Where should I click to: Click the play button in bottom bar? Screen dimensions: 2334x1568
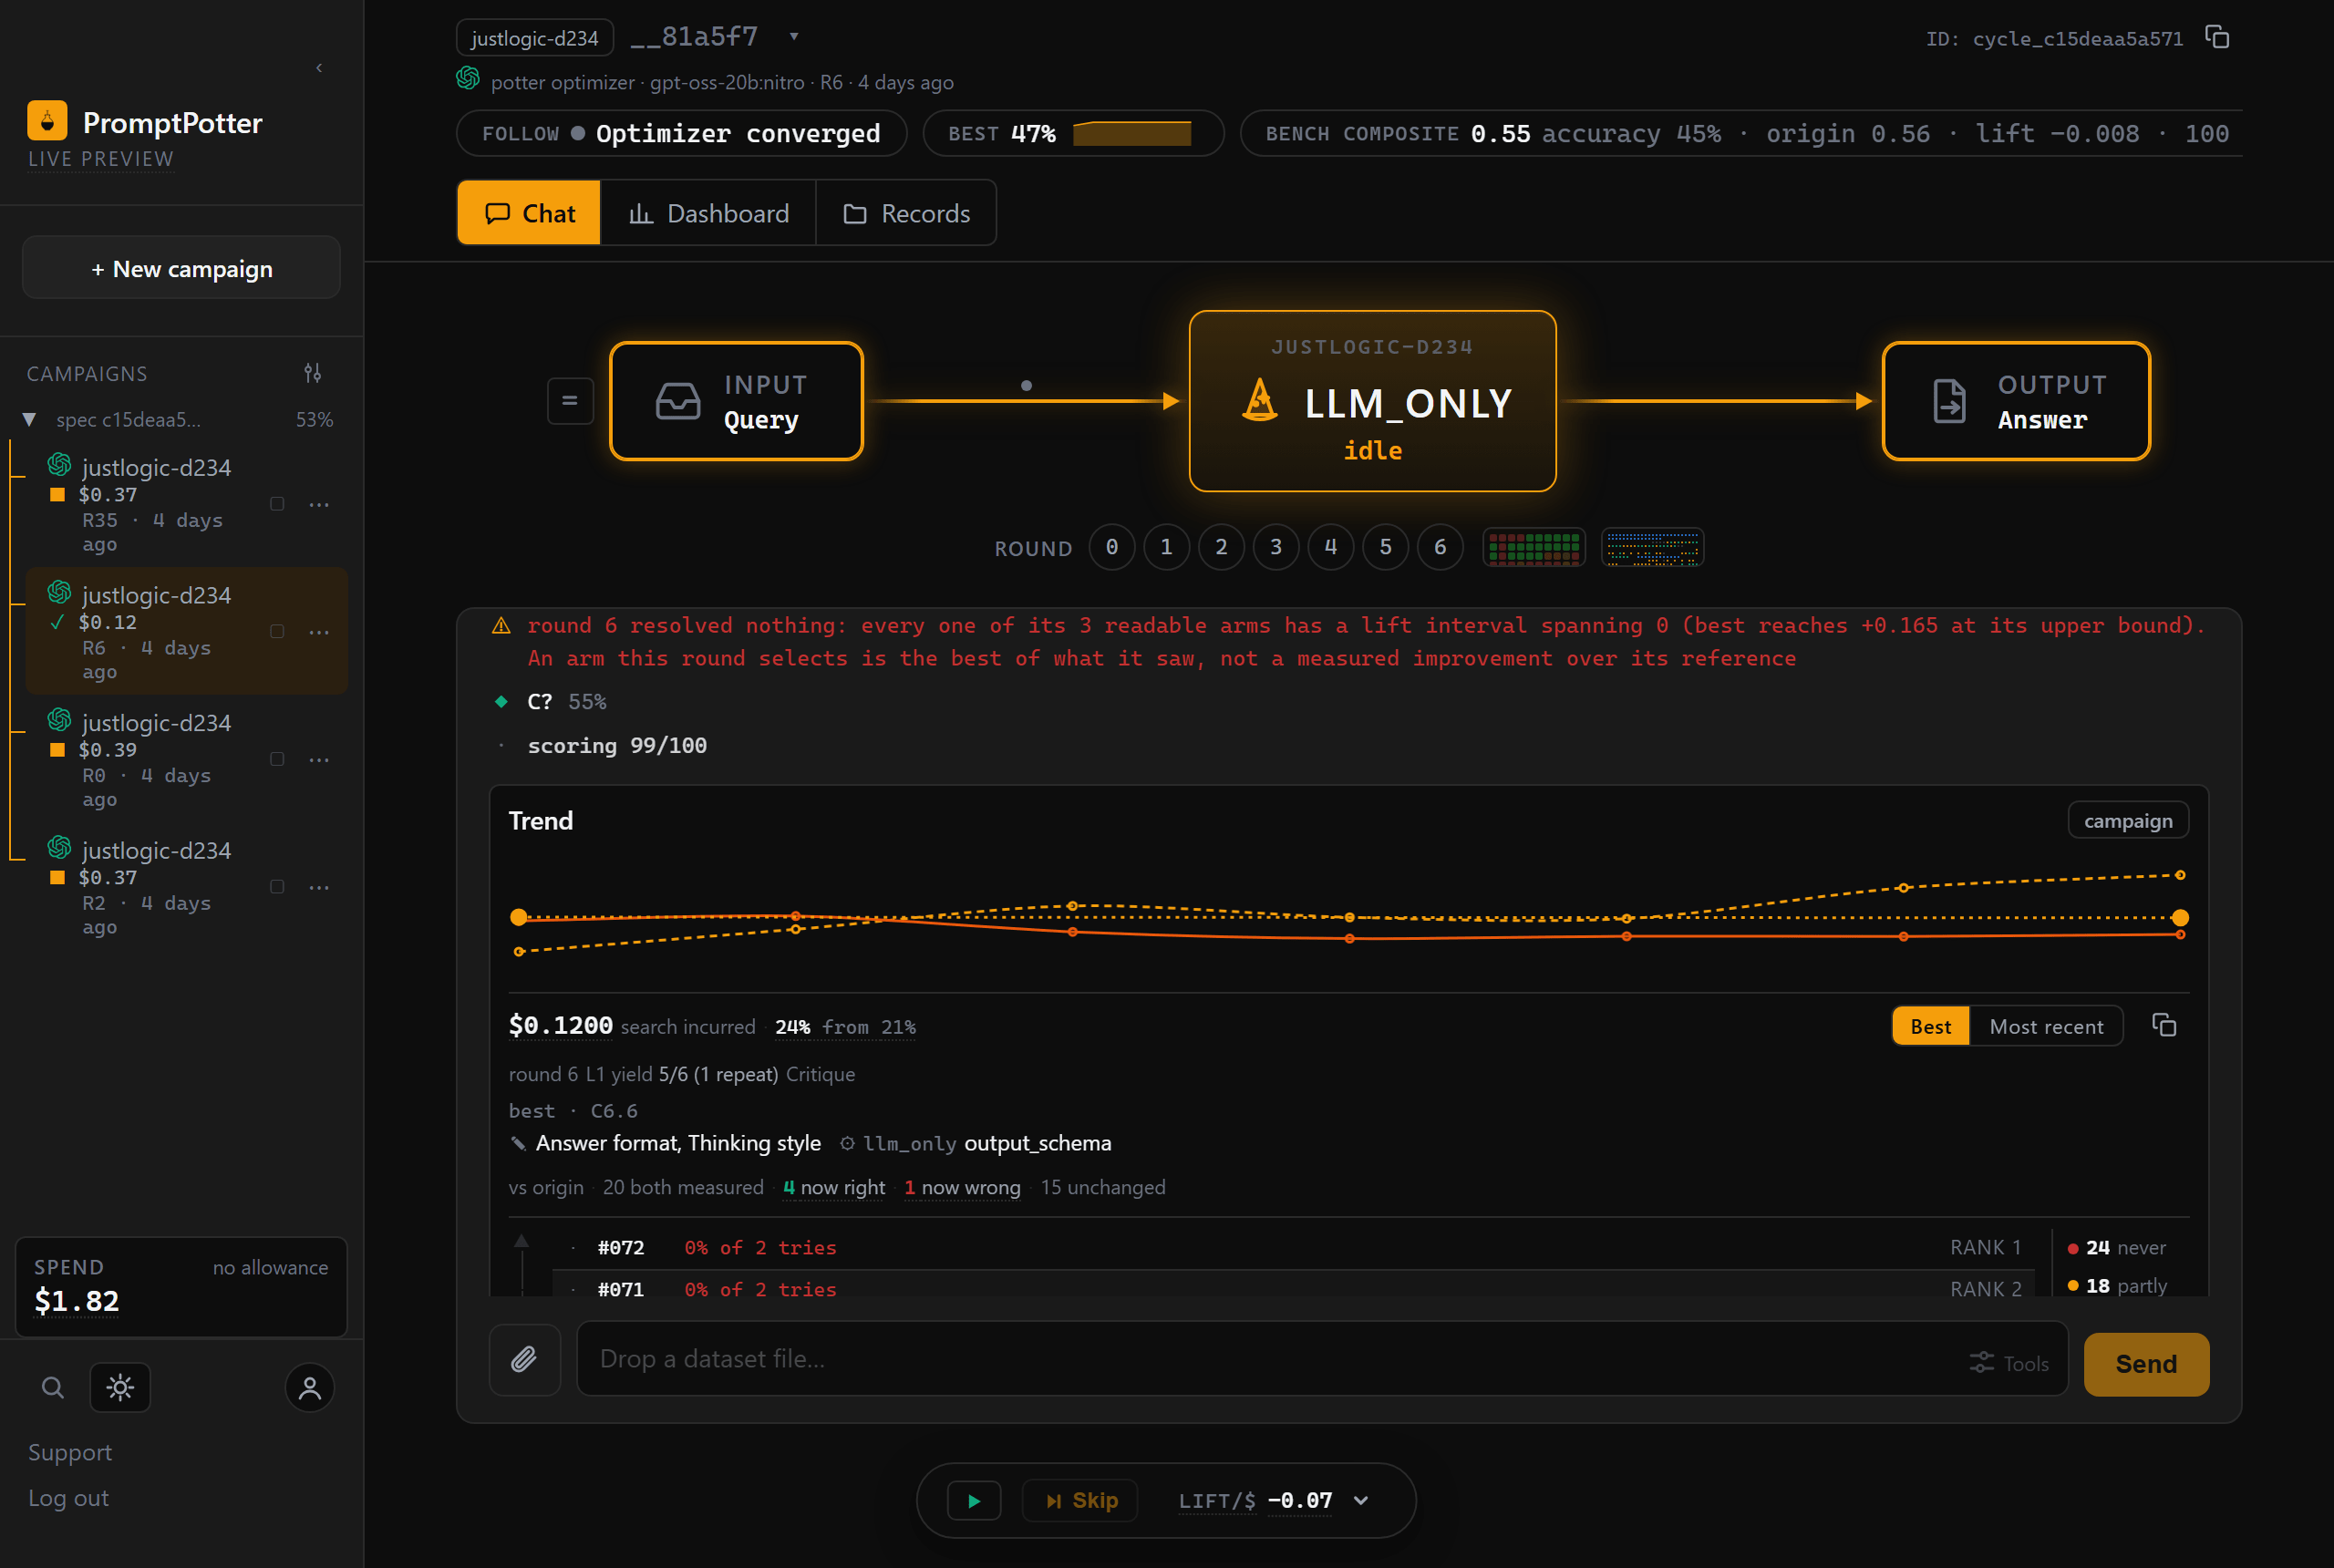click(974, 1500)
